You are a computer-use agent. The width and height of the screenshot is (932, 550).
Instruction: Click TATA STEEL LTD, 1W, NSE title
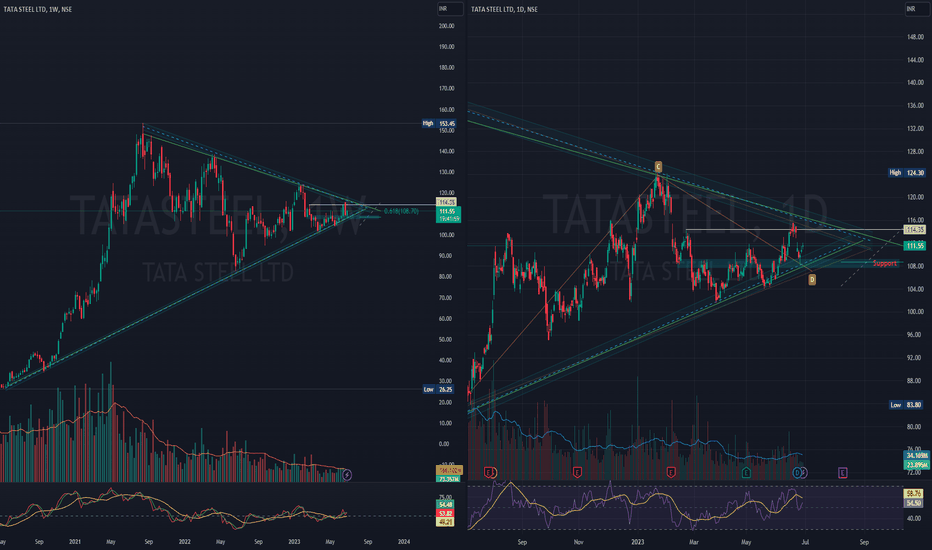coord(37,10)
